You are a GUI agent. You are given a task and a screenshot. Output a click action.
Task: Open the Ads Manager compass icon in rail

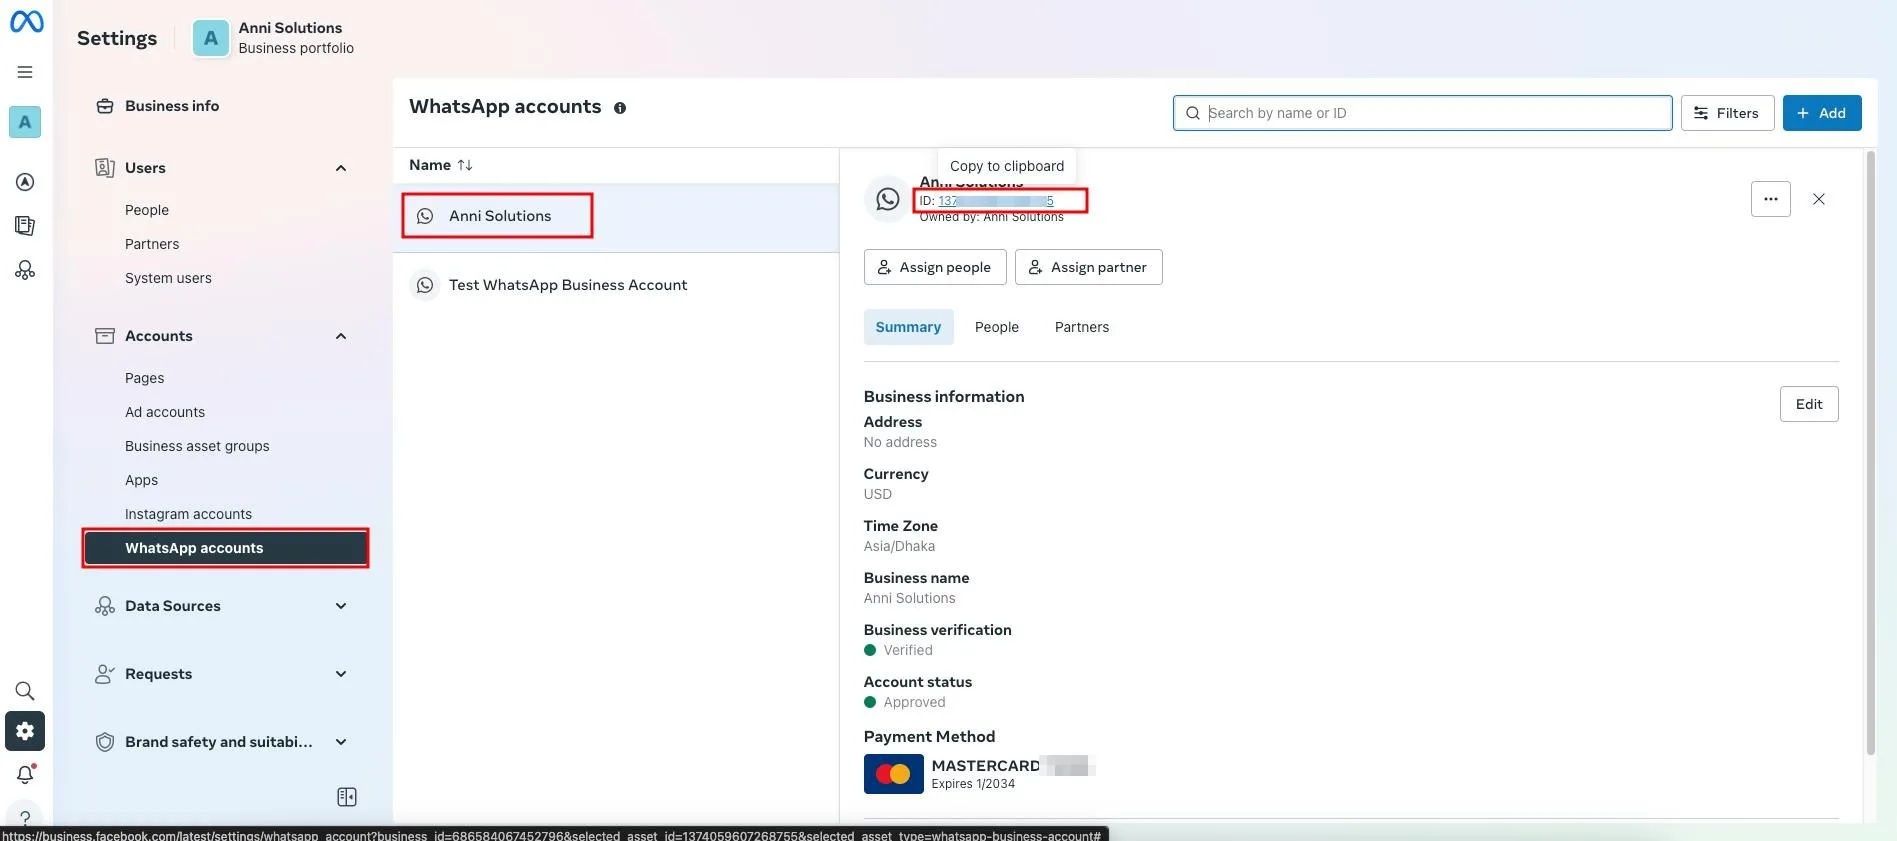(x=25, y=182)
